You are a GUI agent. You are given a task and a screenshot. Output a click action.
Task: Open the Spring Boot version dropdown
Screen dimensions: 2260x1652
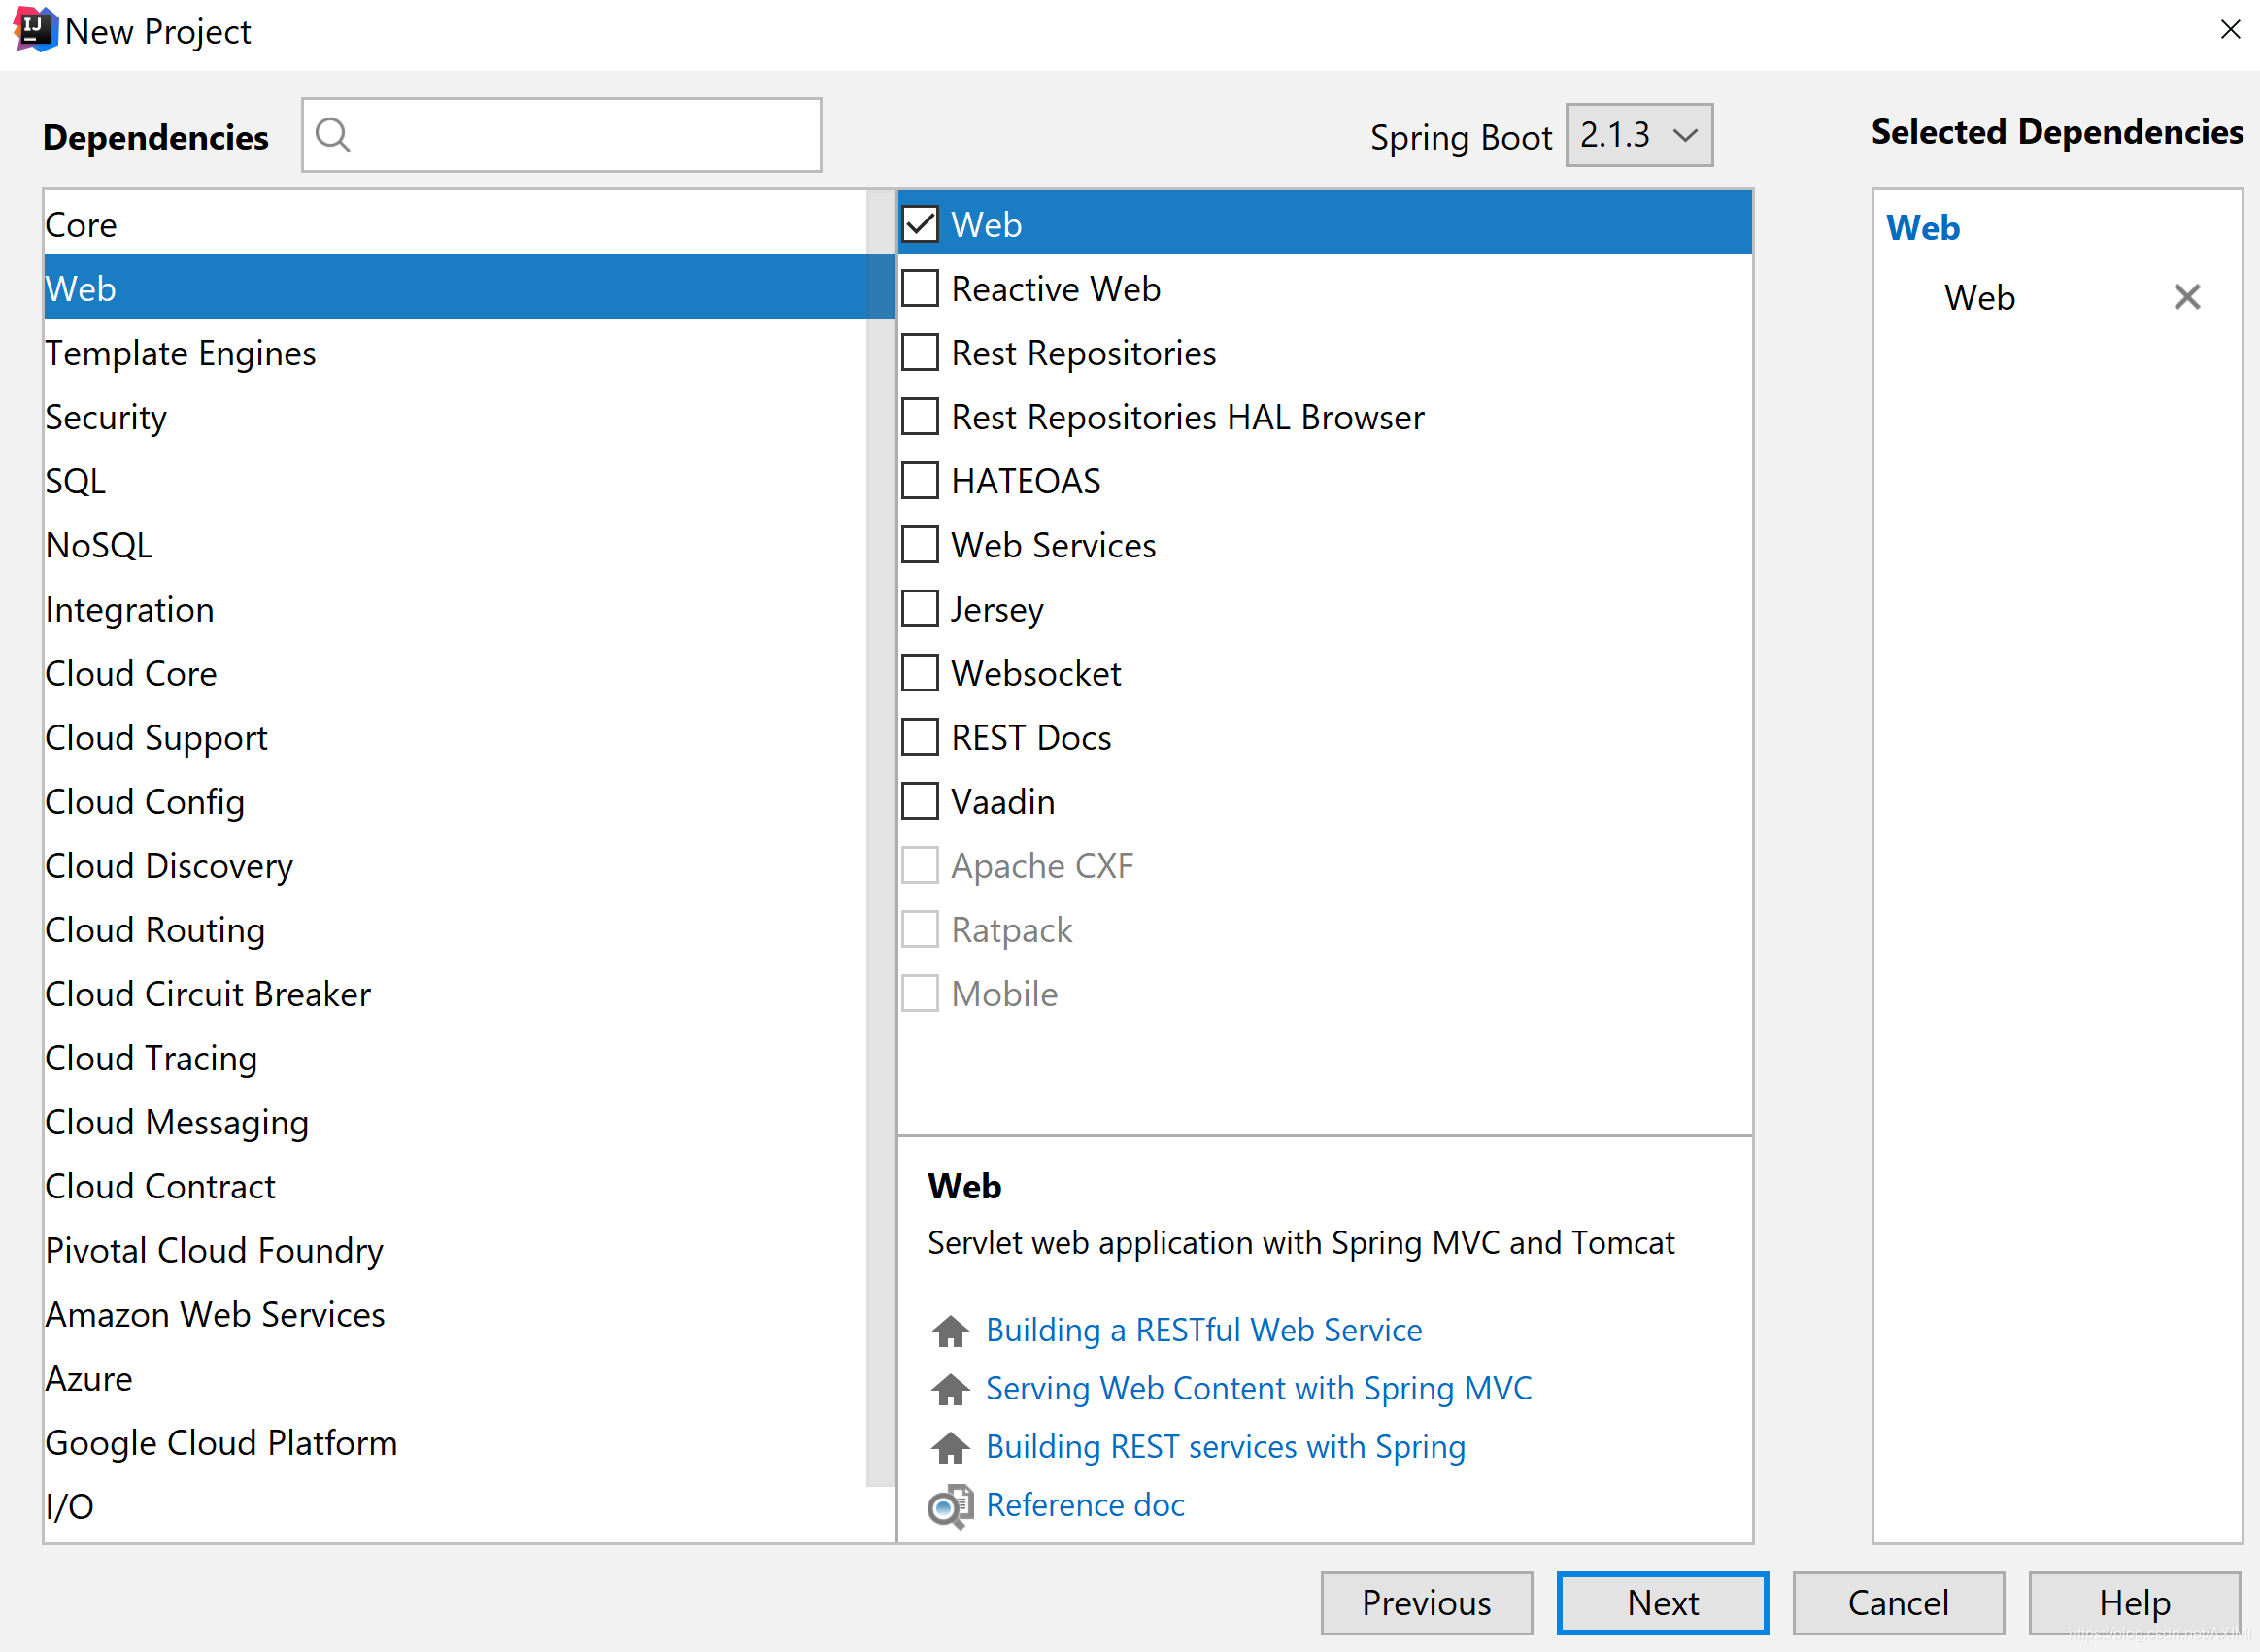tap(1638, 135)
